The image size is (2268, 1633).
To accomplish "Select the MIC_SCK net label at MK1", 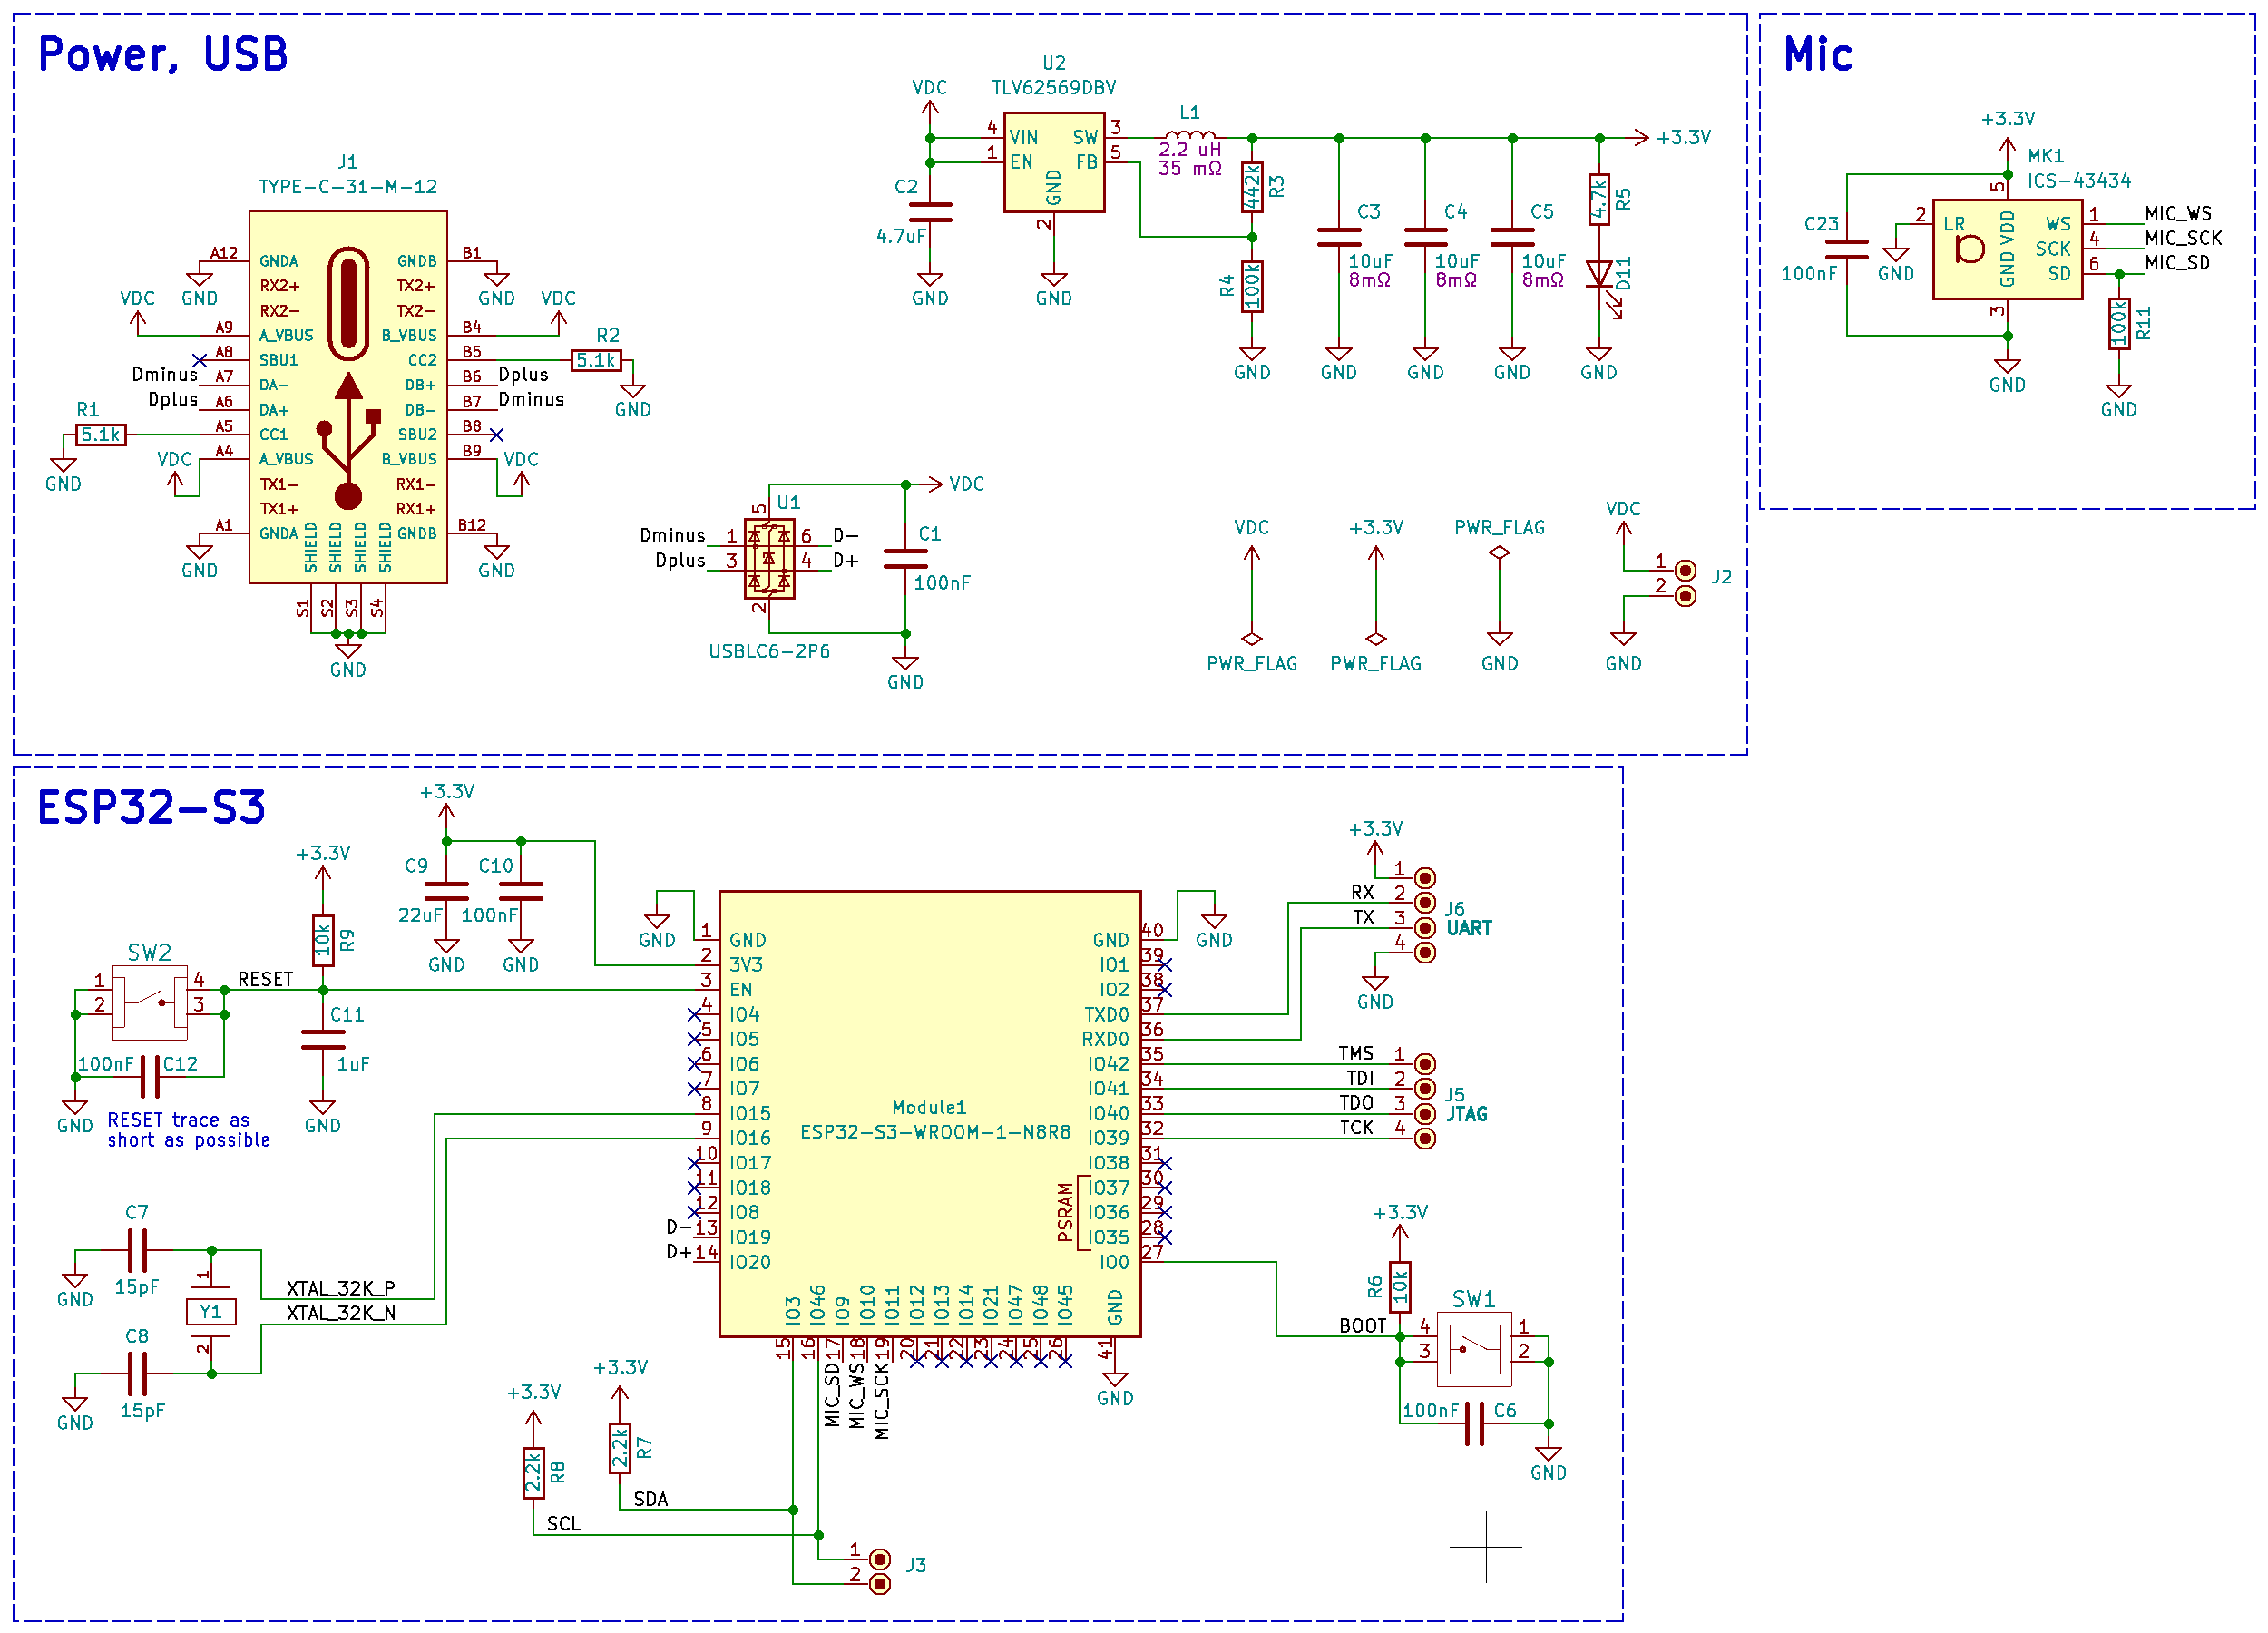I will [2183, 238].
